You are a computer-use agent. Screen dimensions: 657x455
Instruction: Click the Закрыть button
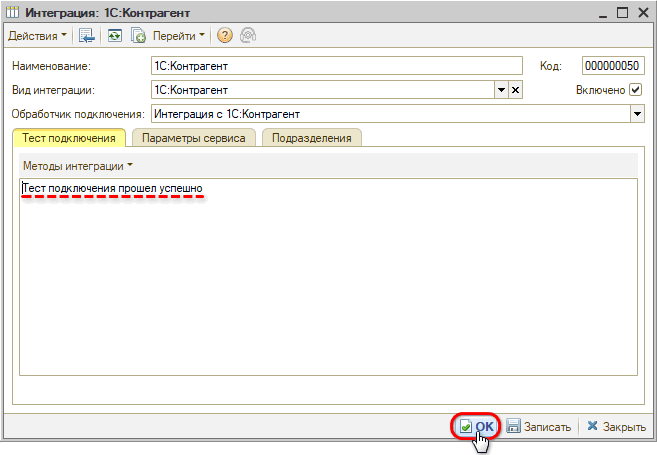click(x=616, y=426)
